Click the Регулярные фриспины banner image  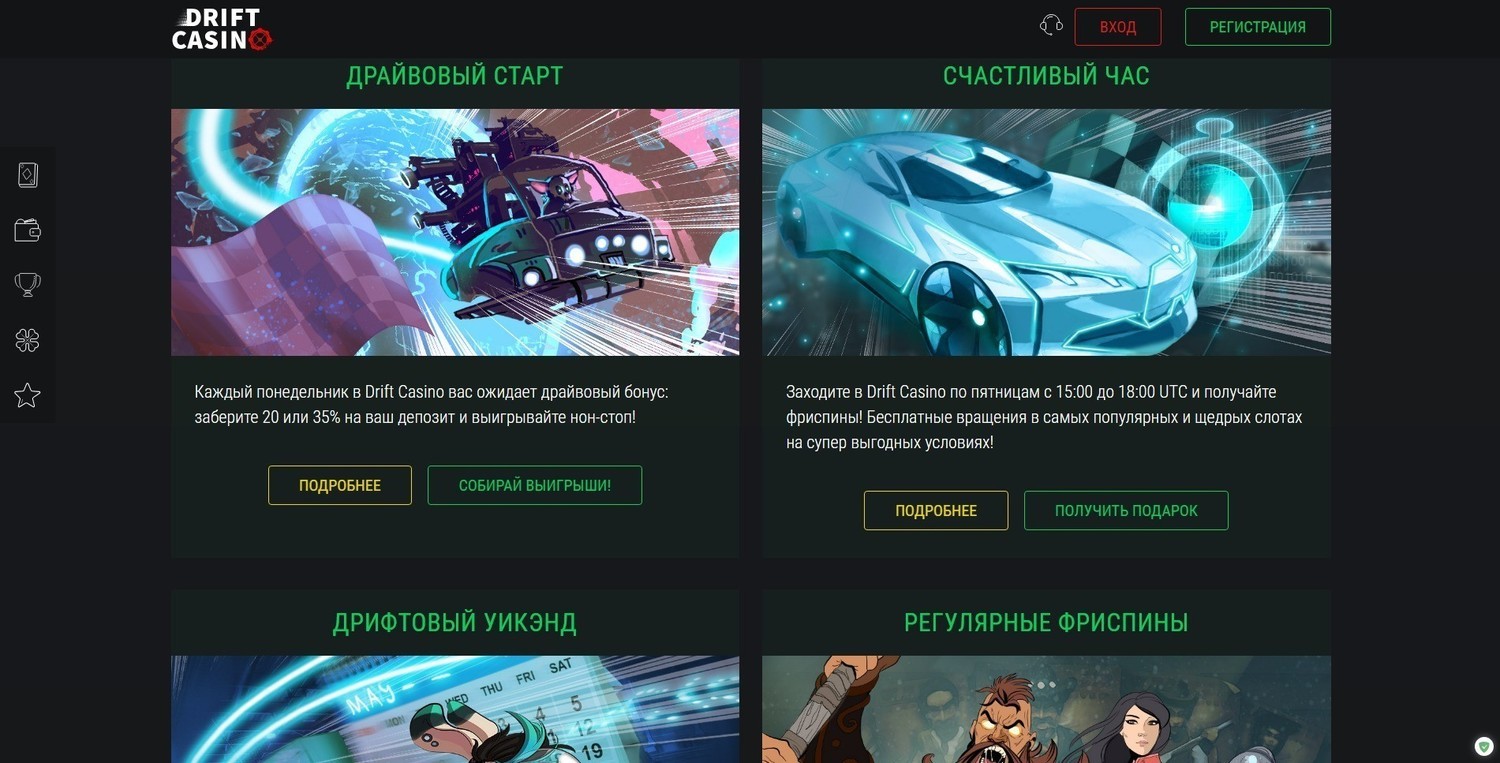click(x=1046, y=709)
